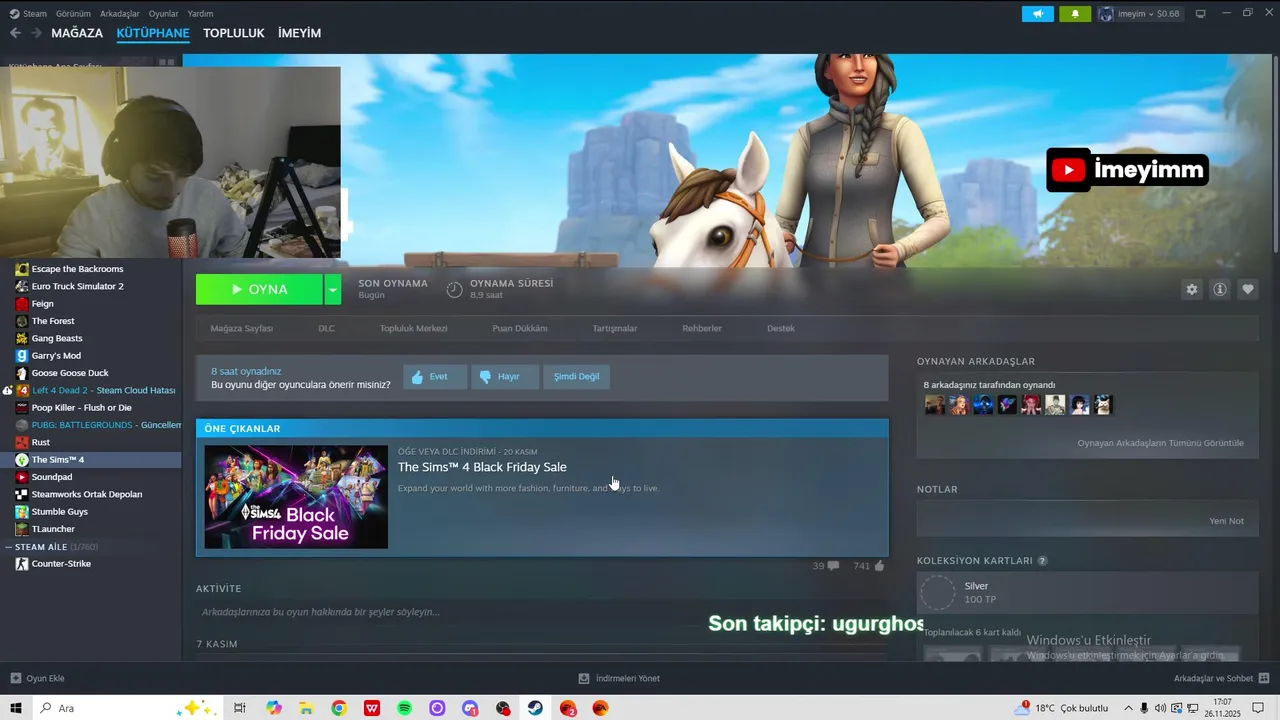Open Task View on taskbar
Image resolution: width=1280 pixels, height=720 pixels.
[x=240, y=708]
